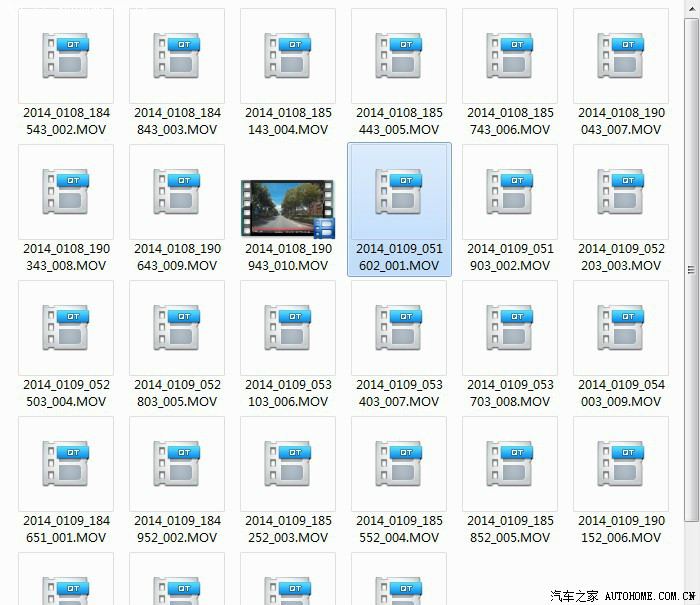Select the 2014_0108_184543_002.MOV file icon

click(x=66, y=56)
